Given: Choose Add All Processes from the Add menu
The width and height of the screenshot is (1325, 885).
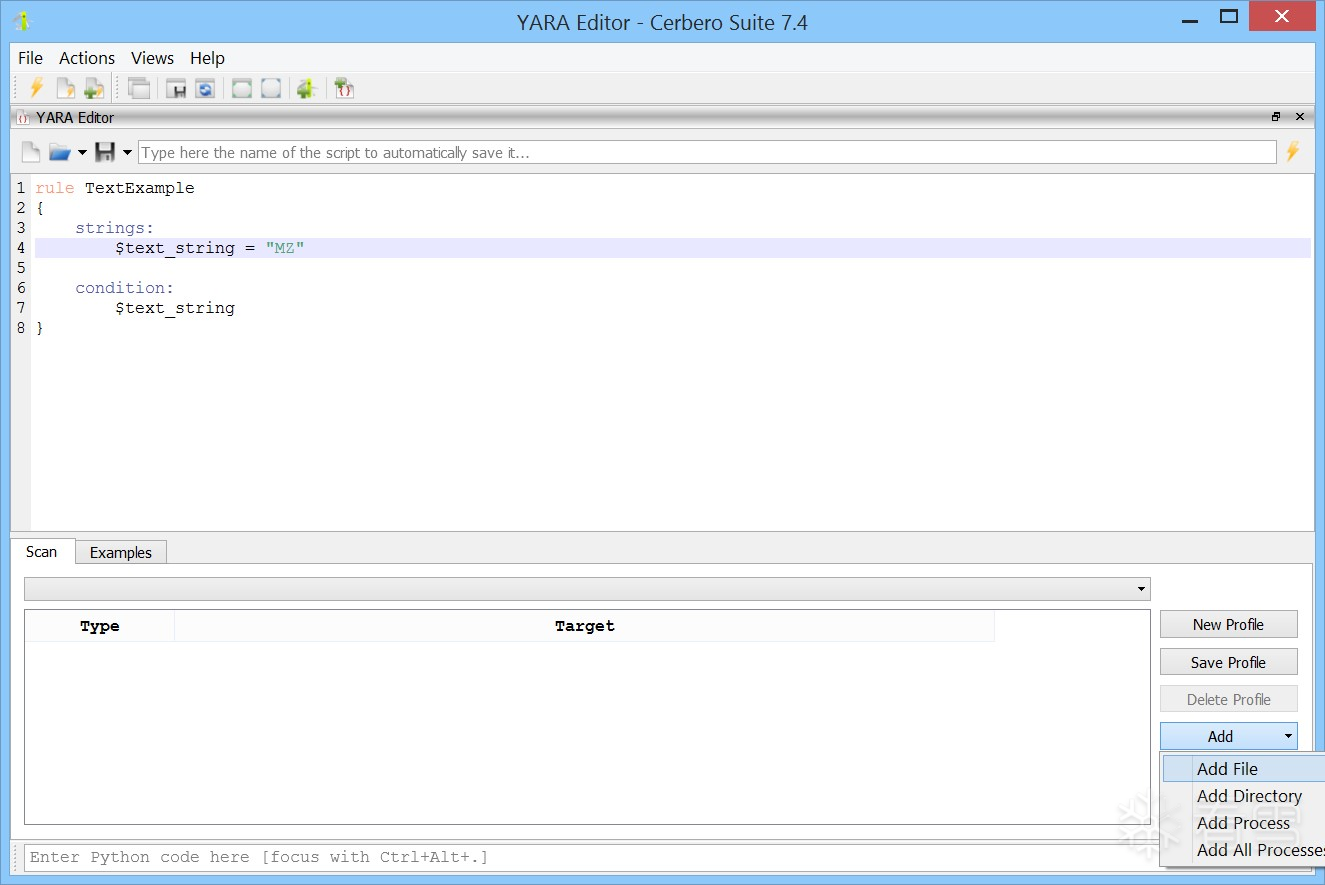Looking at the screenshot, I should (x=1244, y=850).
